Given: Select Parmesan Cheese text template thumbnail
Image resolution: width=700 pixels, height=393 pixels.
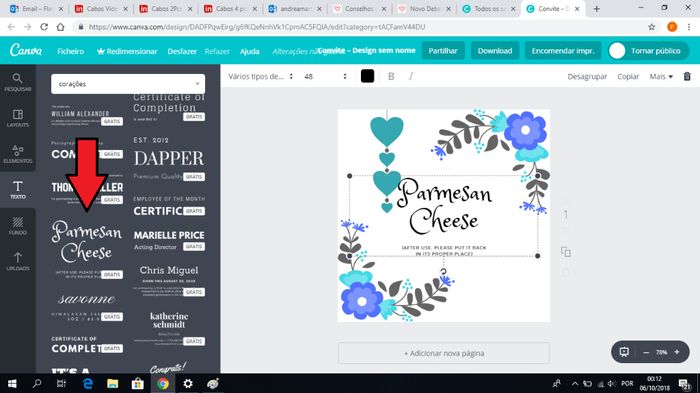Looking at the screenshot, I should pyautogui.click(x=87, y=248).
